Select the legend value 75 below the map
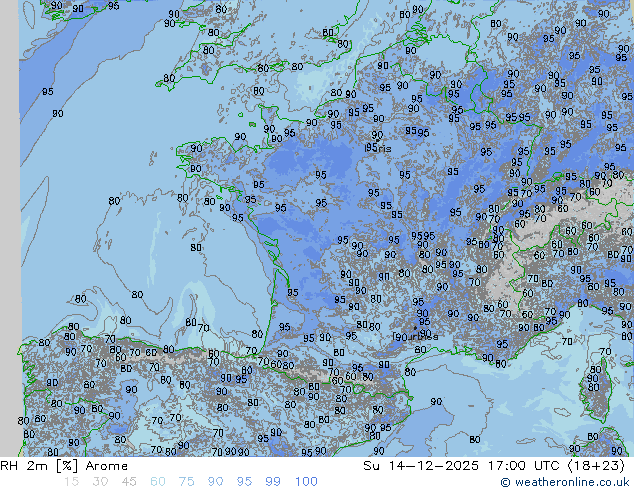634x490 pixels. 187,482
